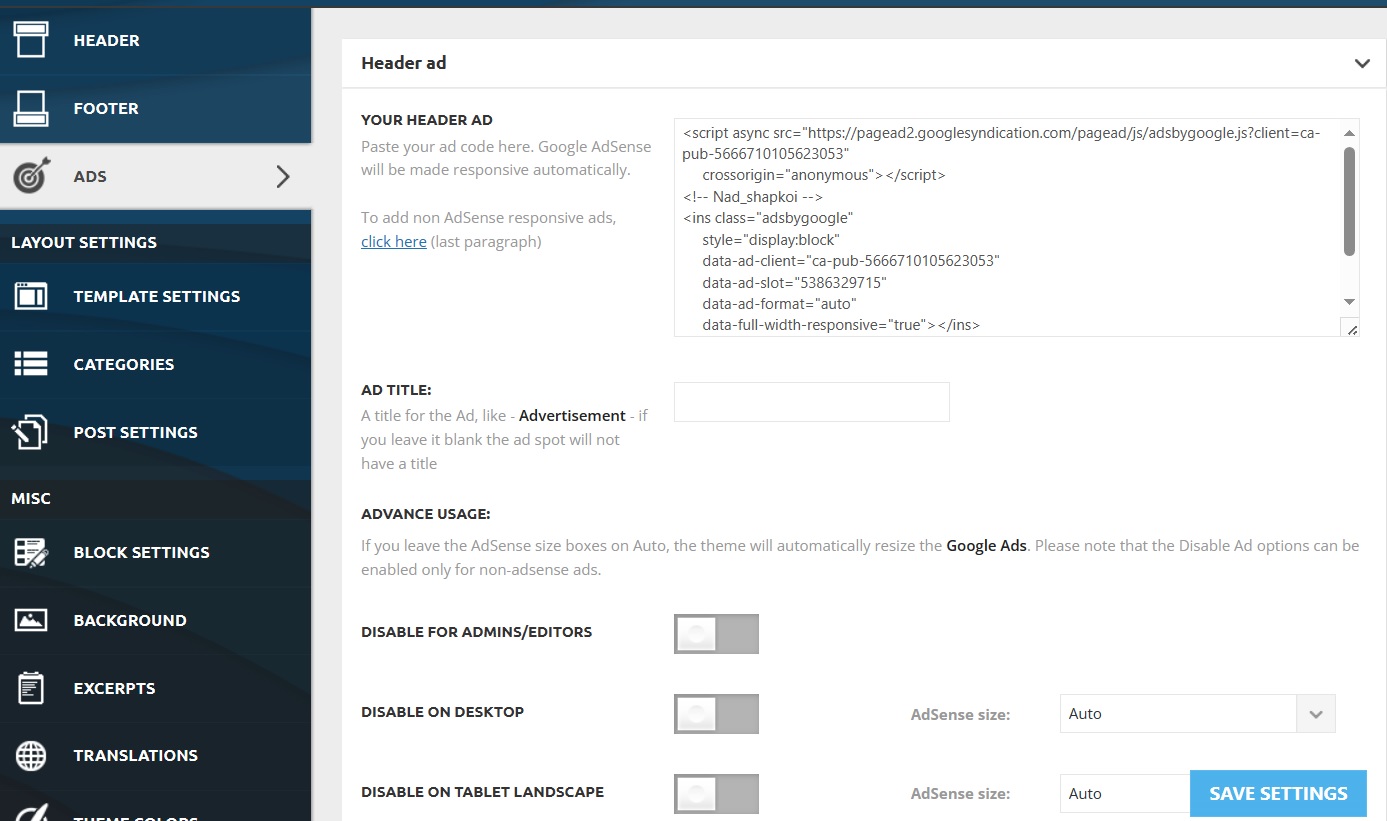Click the Save Settings button
This screenshot has height=821, width=1387.
[x=1278, y=793]
